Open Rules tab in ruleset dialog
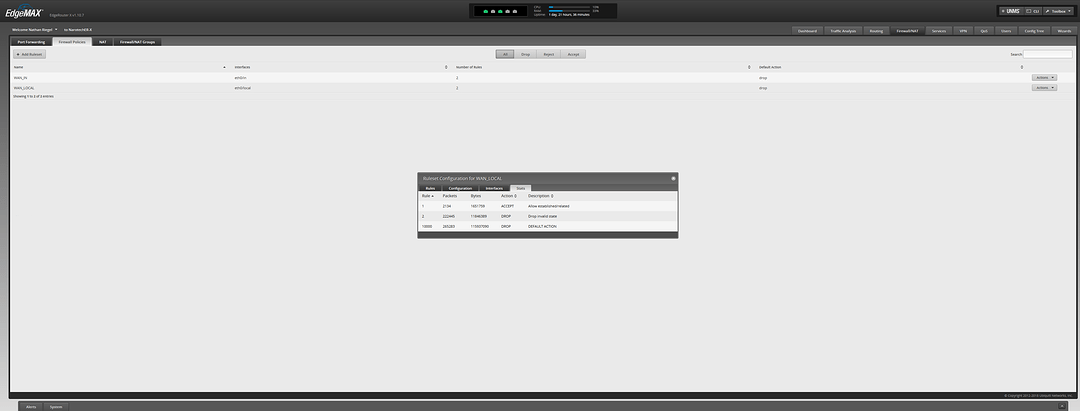 (x=430, y=188)
